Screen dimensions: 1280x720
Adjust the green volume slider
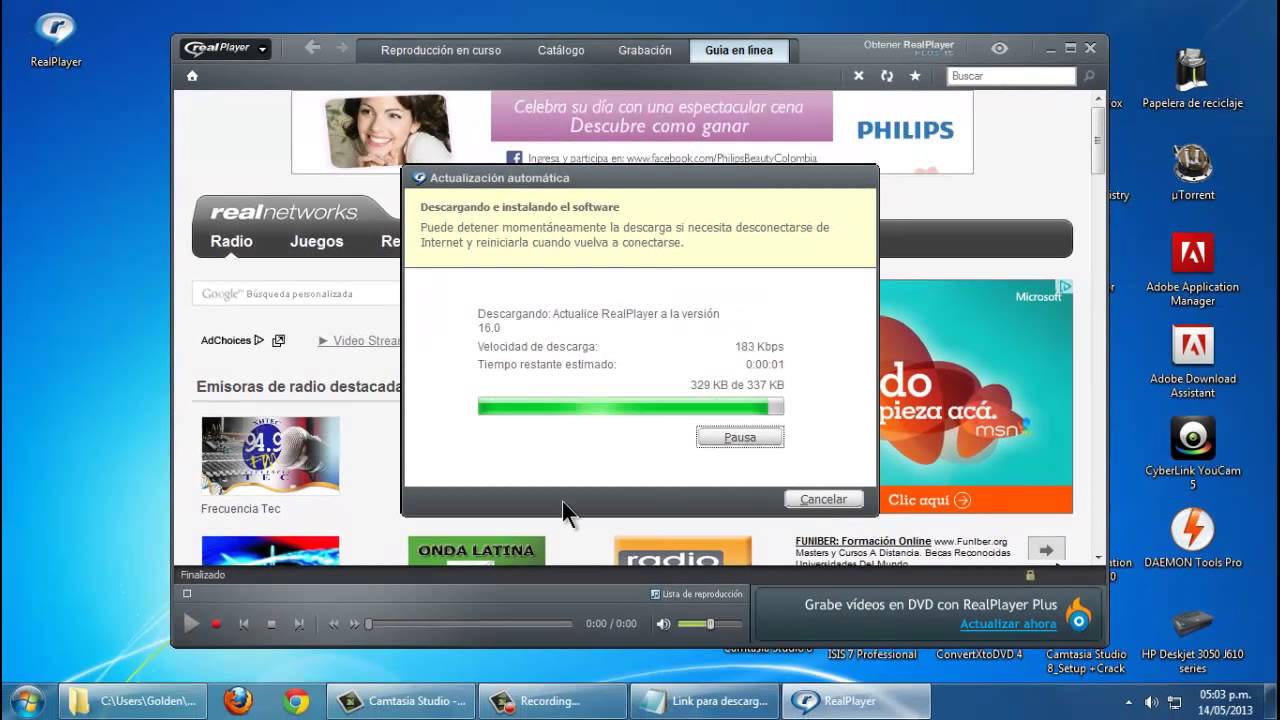pos(709,624)
